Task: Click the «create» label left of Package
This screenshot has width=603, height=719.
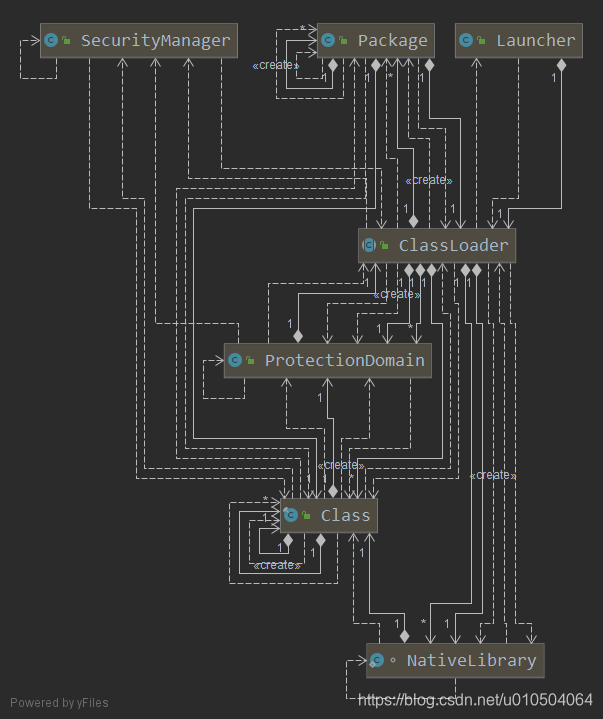Action: (x=276, y=66)
